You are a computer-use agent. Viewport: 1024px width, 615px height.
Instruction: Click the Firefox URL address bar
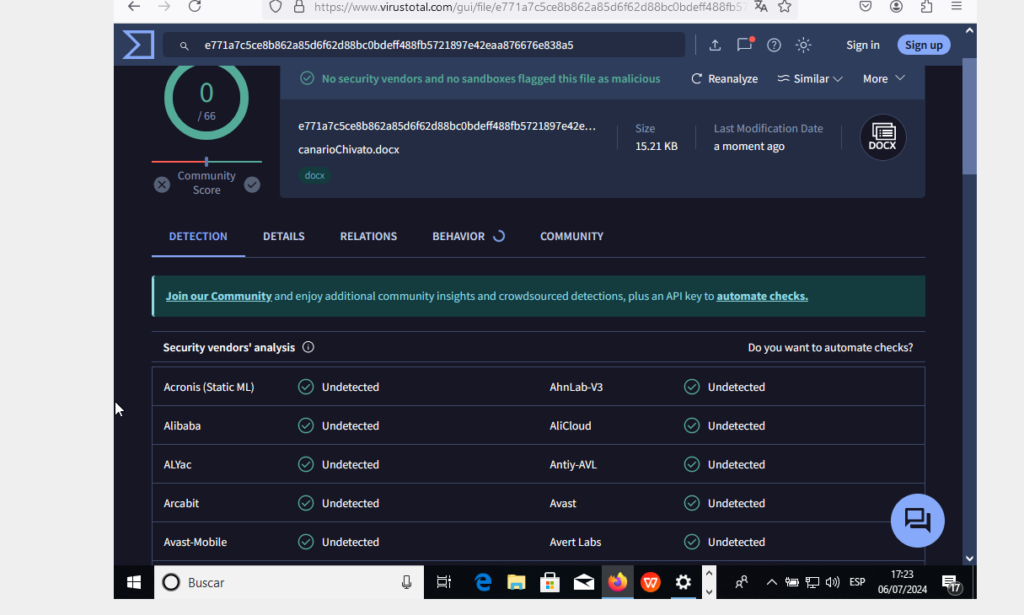point(529,7)
